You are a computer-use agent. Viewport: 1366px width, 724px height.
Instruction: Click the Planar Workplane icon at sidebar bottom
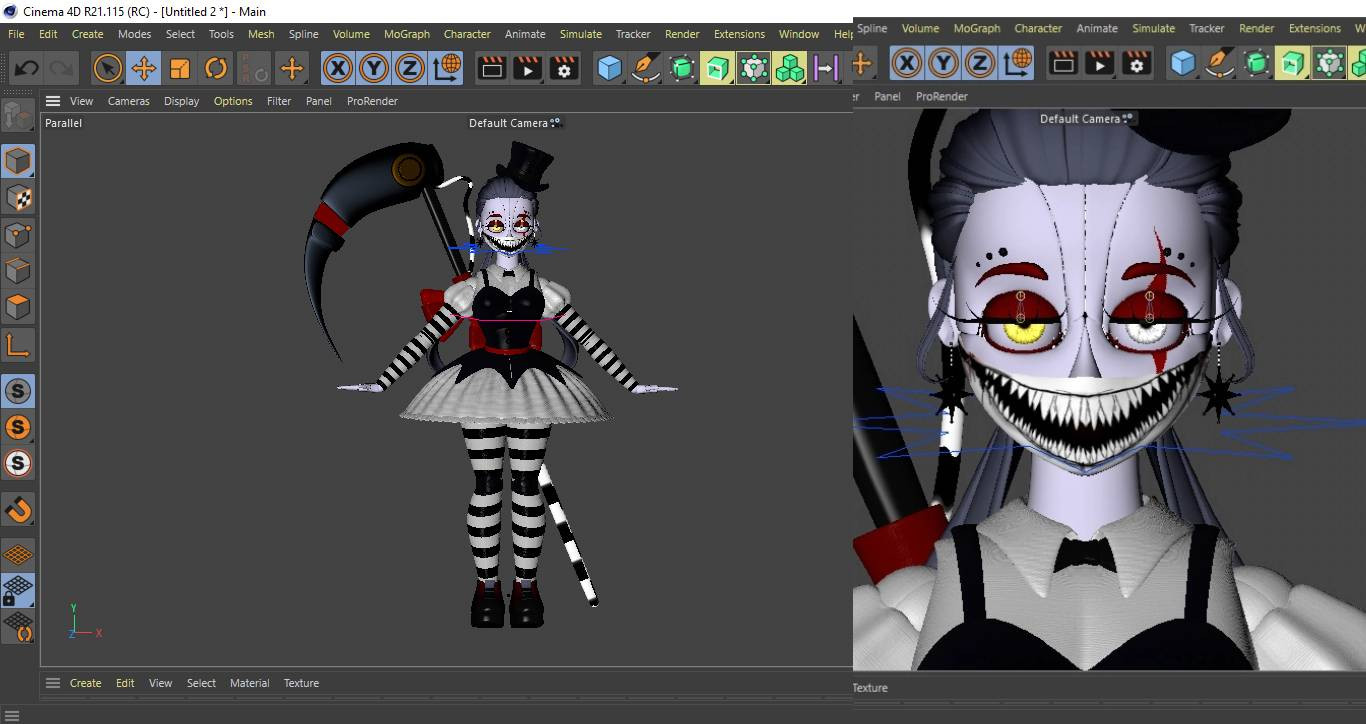click(x=18, y=626)
